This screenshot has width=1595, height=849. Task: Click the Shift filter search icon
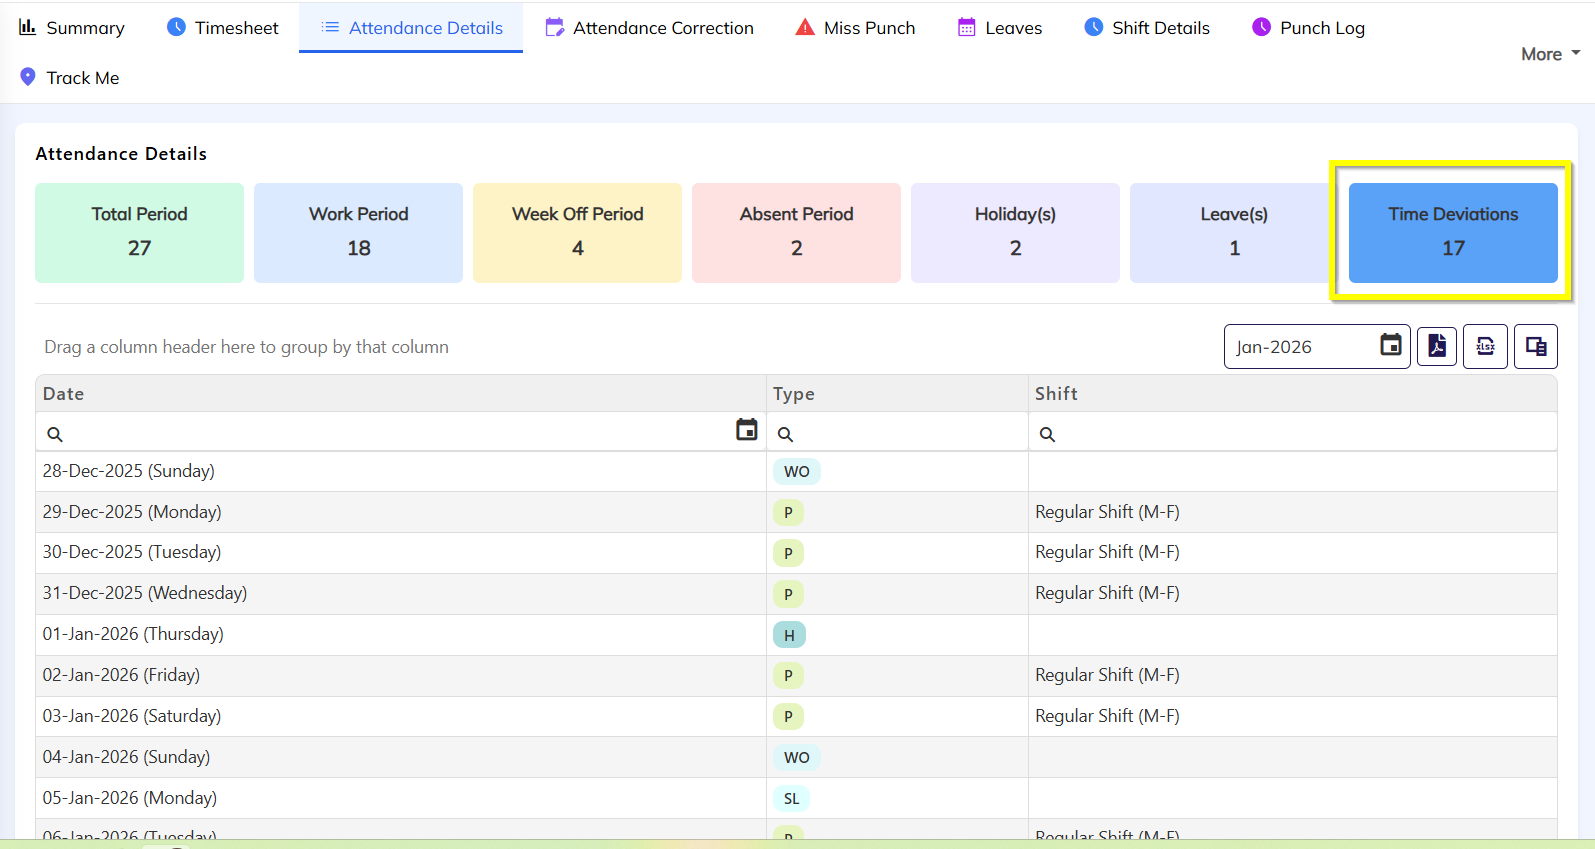[1047, 434]
